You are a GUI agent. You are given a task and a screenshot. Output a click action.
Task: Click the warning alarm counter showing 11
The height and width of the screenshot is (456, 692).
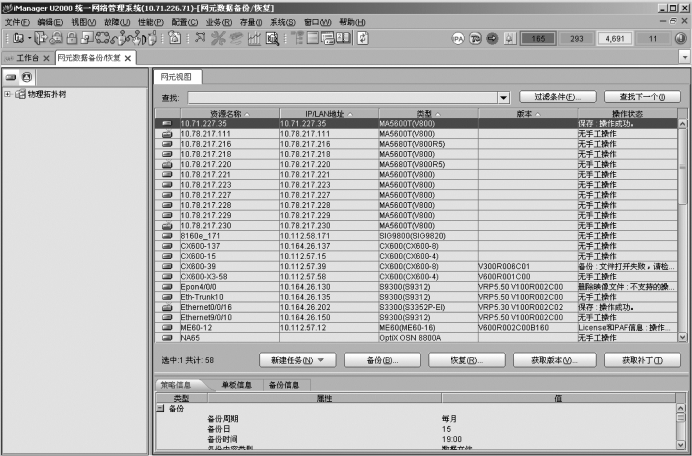coord(653,39)
